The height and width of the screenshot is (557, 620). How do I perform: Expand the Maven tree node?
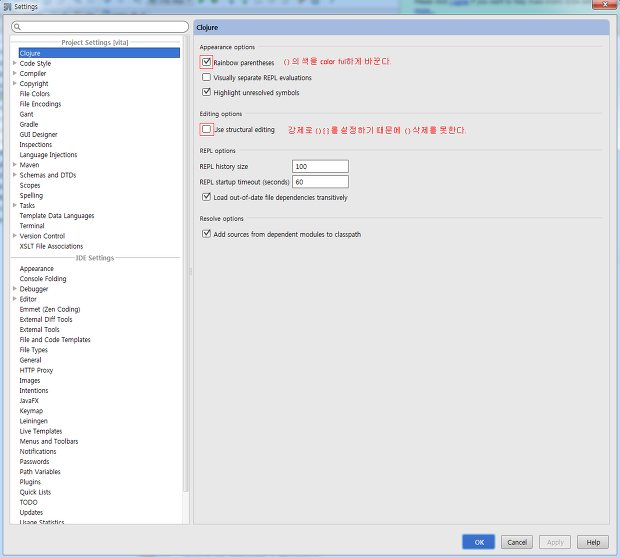click(x=15, y=164)
